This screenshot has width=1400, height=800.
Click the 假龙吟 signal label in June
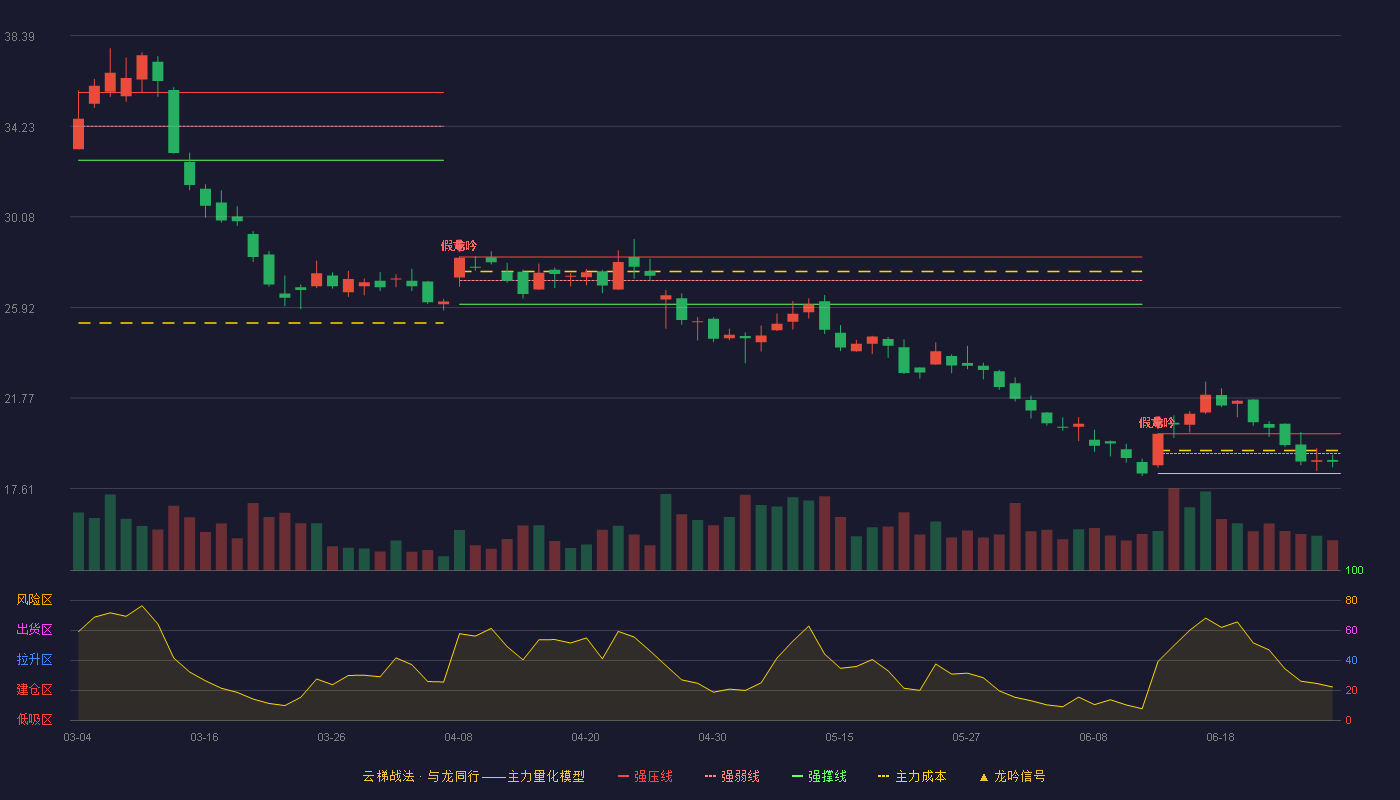pos(1157,423)
